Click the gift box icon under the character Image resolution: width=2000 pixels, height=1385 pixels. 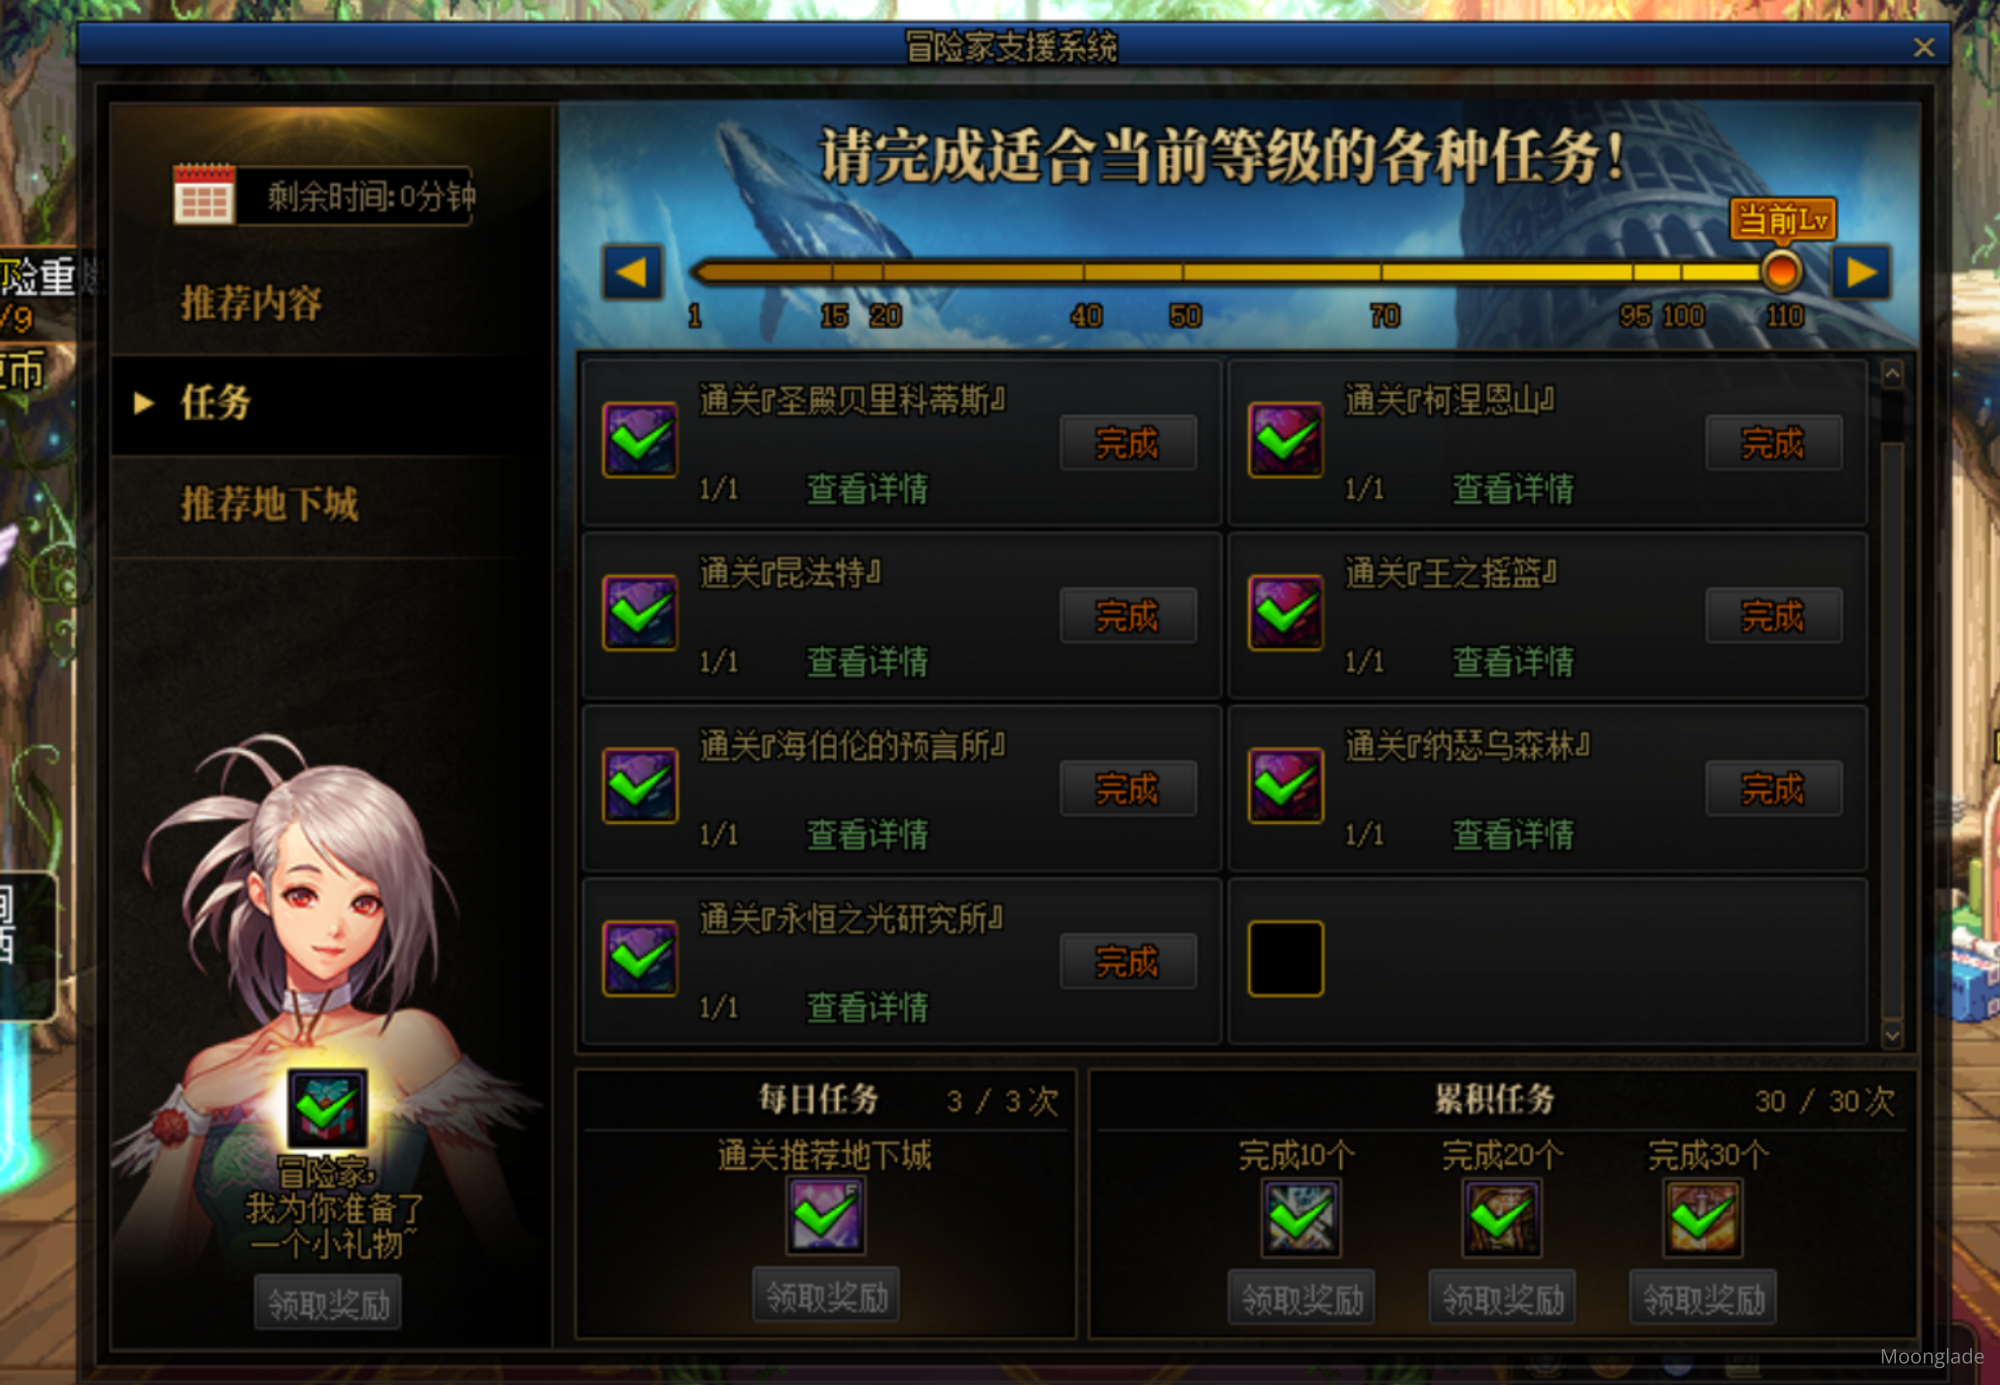(327, 1107)
